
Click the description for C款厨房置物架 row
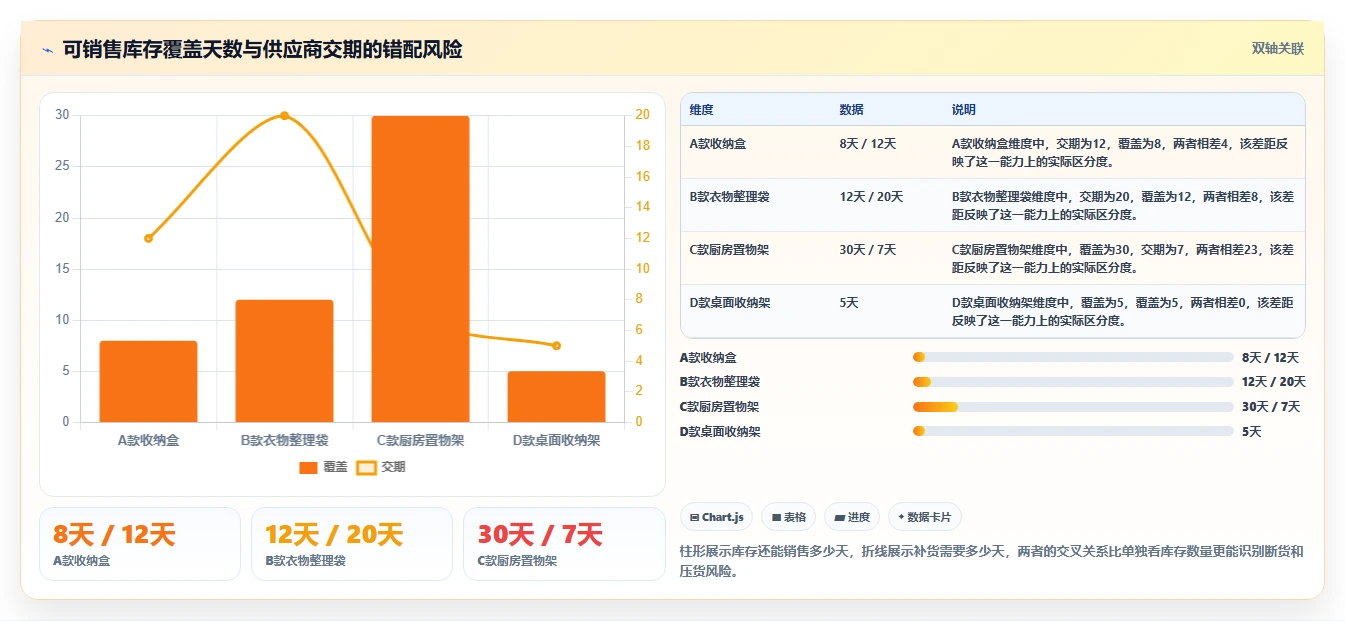(1122, 259)
